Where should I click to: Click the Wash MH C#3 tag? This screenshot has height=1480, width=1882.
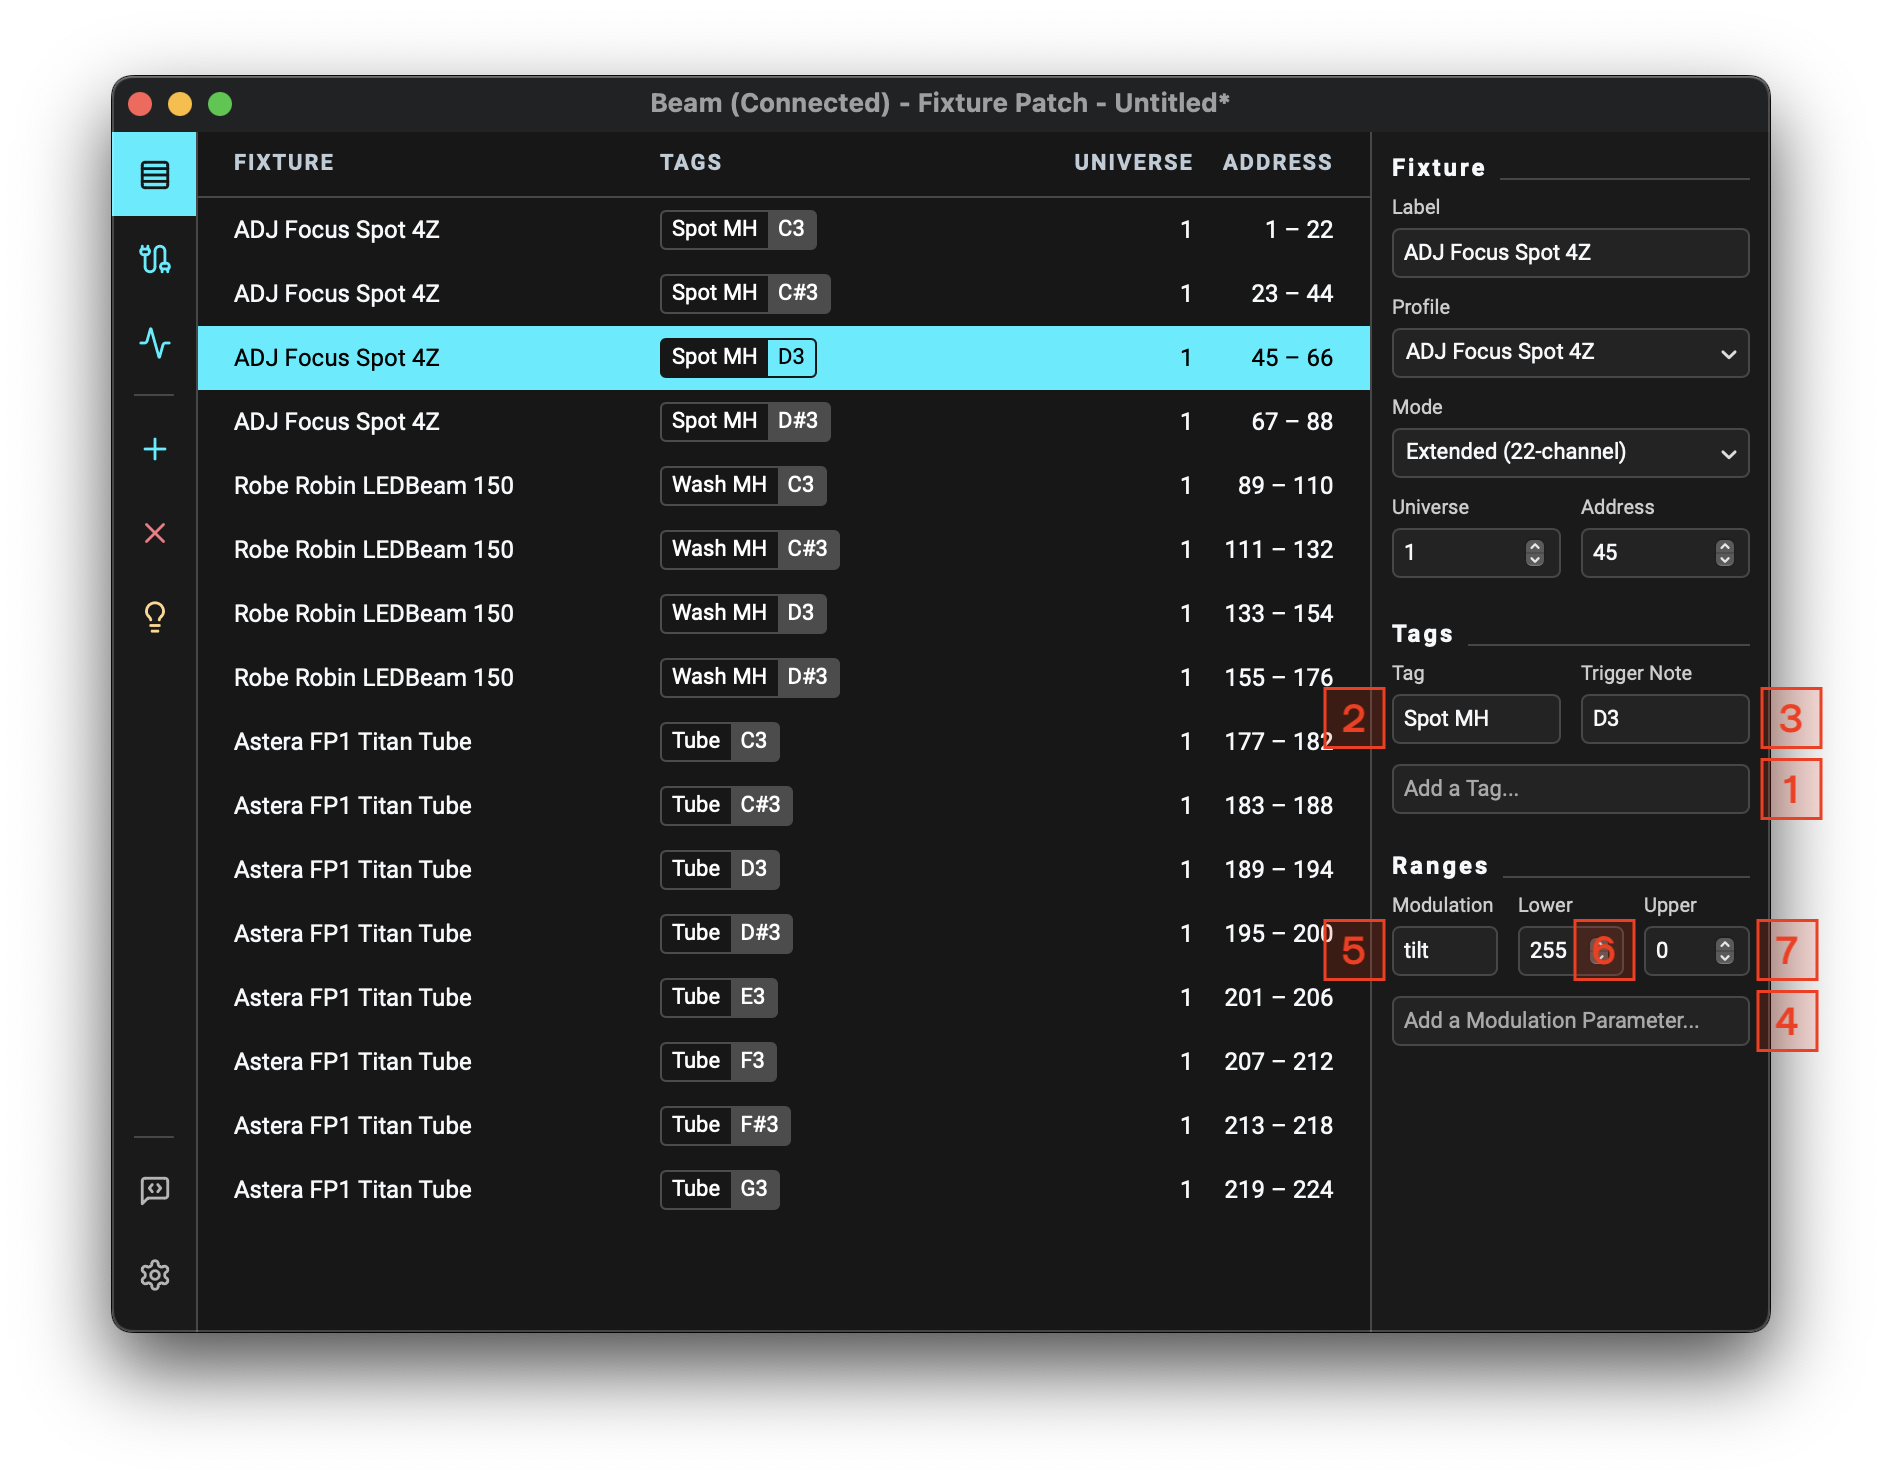coord(750,550)
